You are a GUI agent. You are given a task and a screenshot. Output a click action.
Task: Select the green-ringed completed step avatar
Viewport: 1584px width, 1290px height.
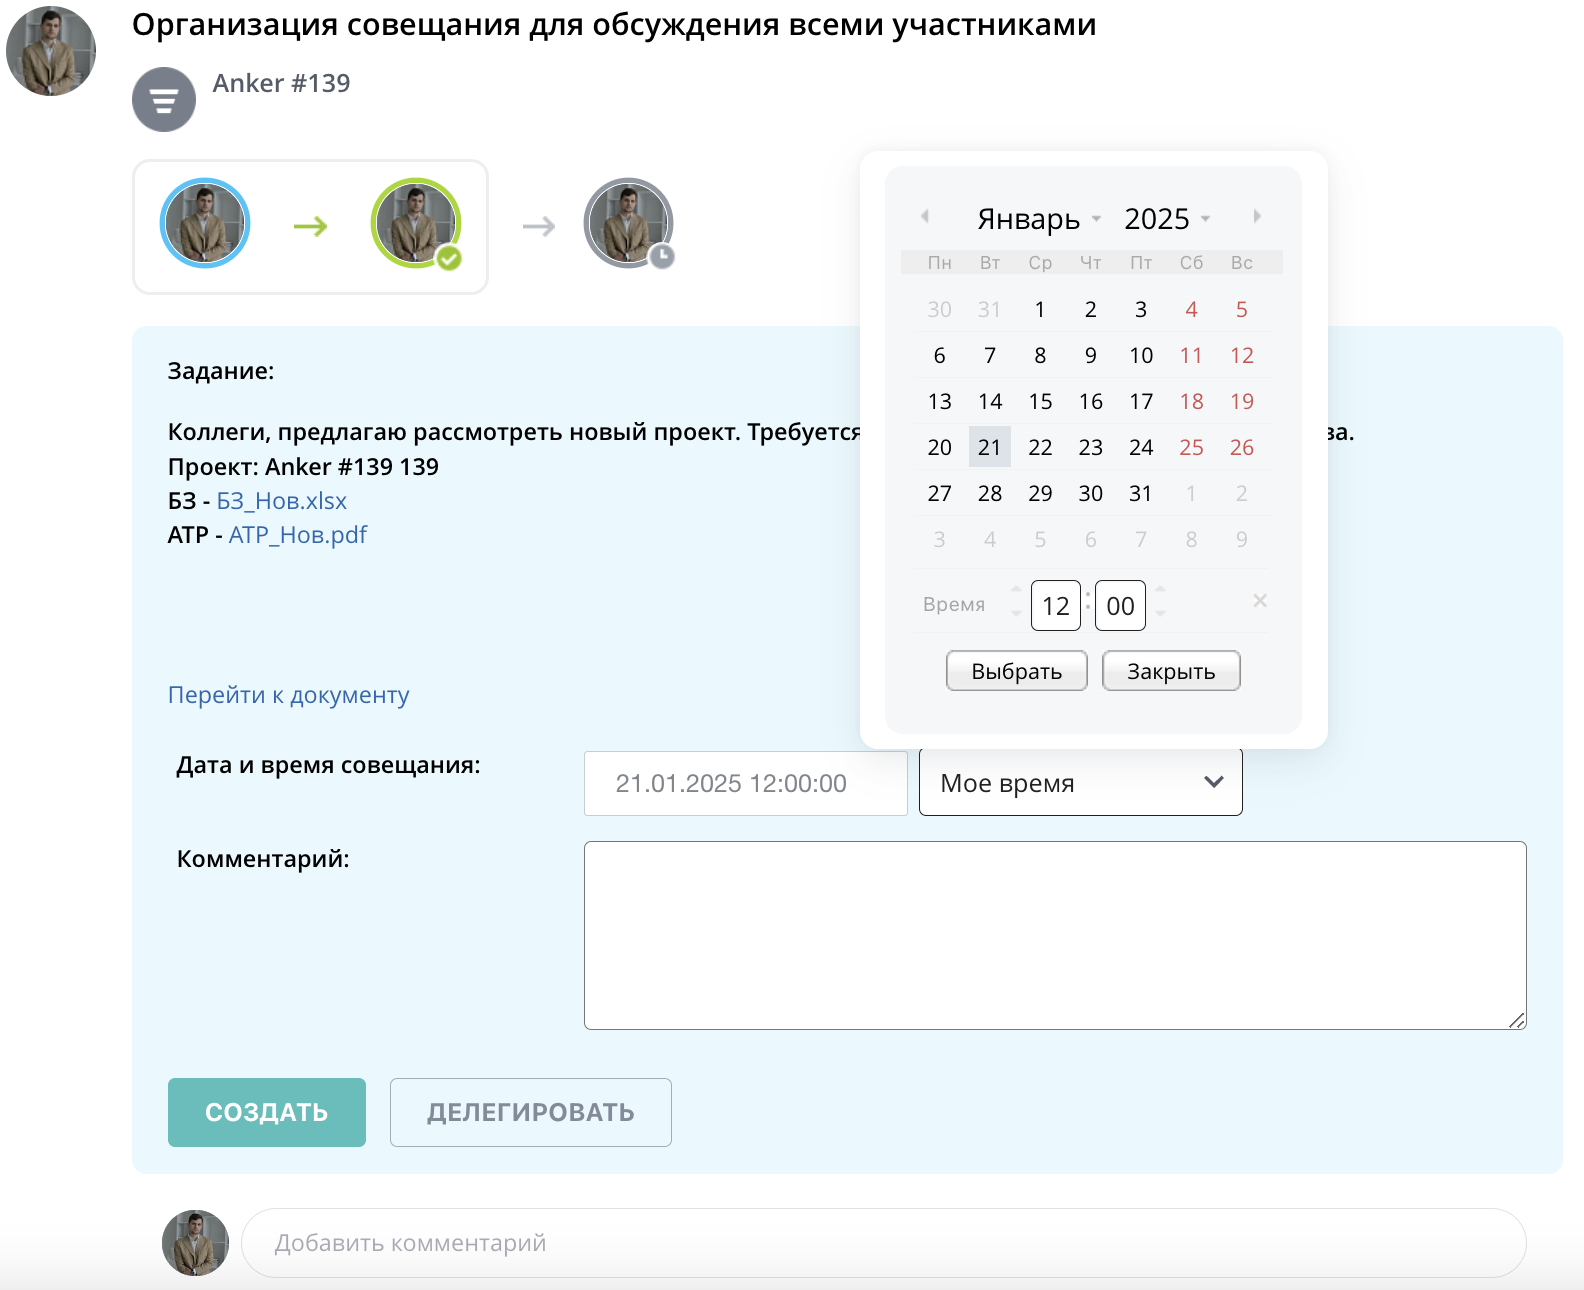(x=415, y=223)
